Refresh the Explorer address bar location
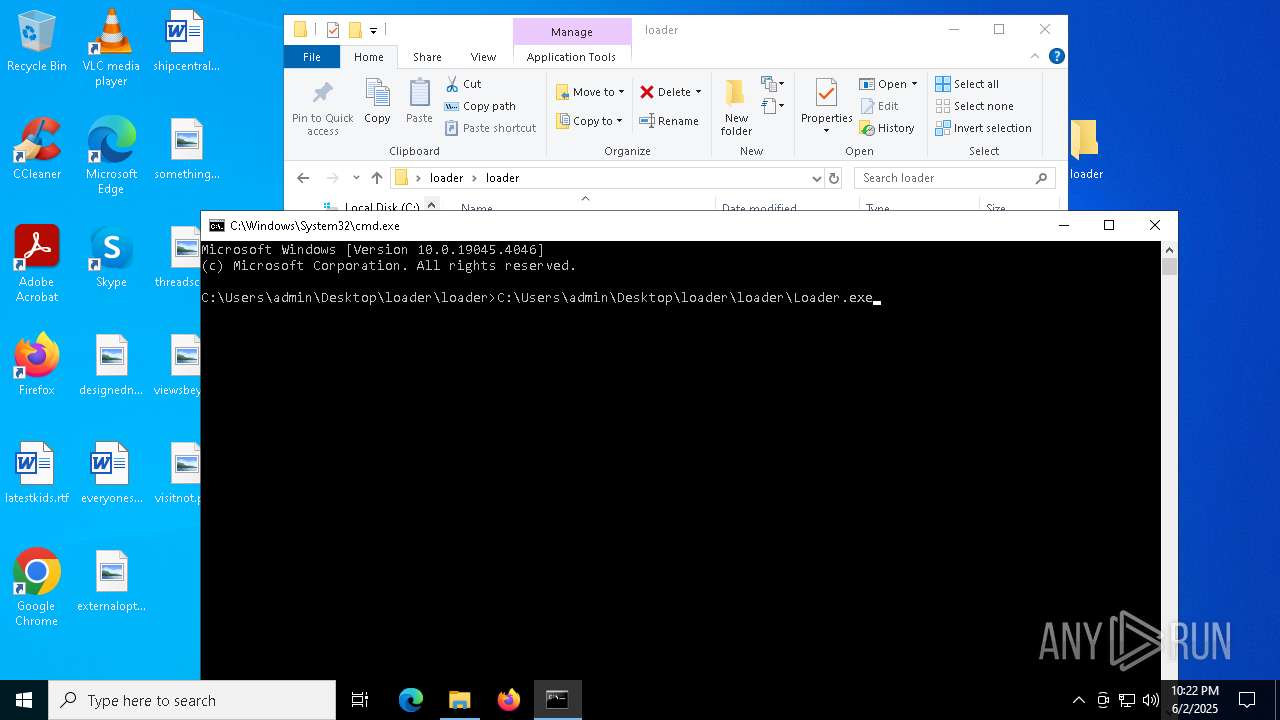 click(x=834, y=178)
